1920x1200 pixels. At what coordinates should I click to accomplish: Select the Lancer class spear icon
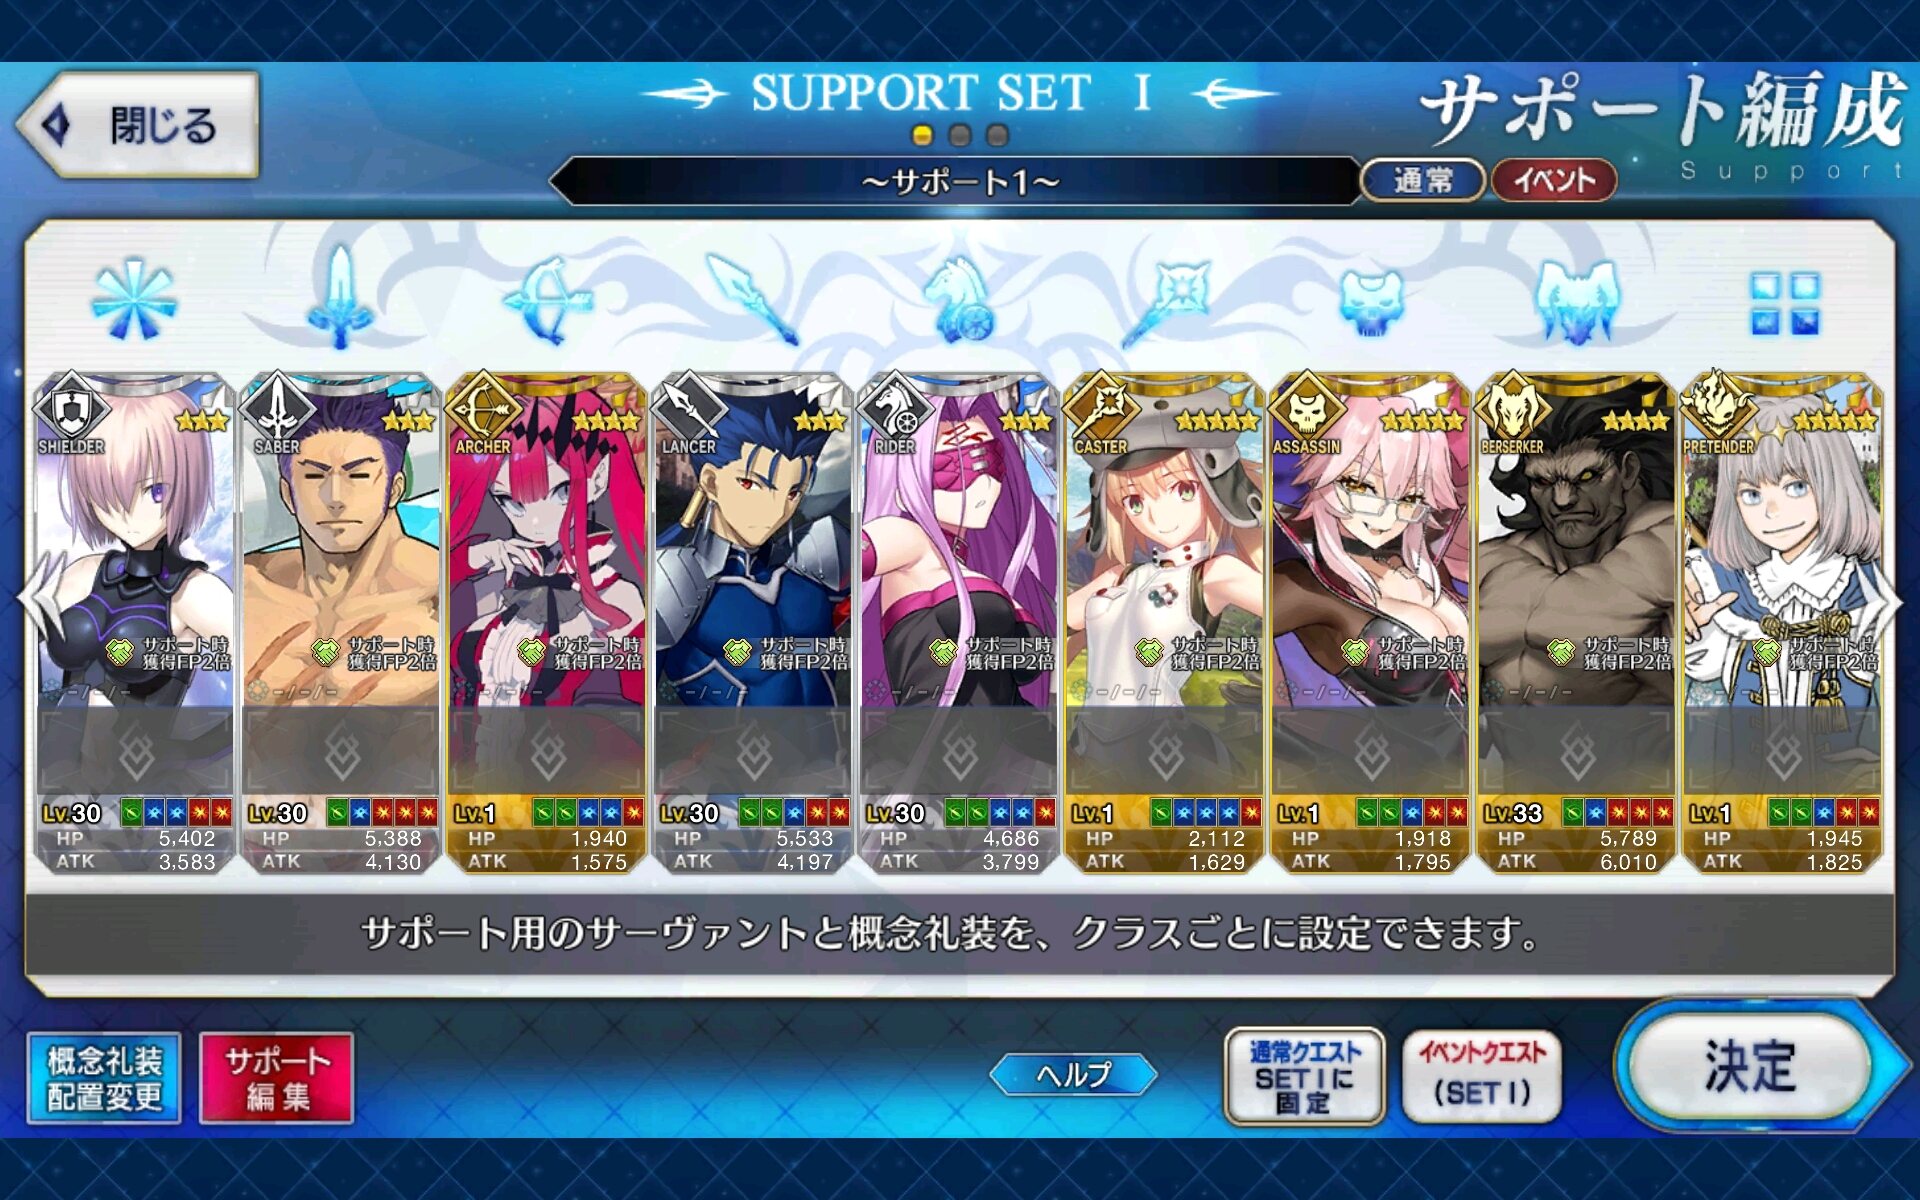pyautogui.click(x=754, y=298)
